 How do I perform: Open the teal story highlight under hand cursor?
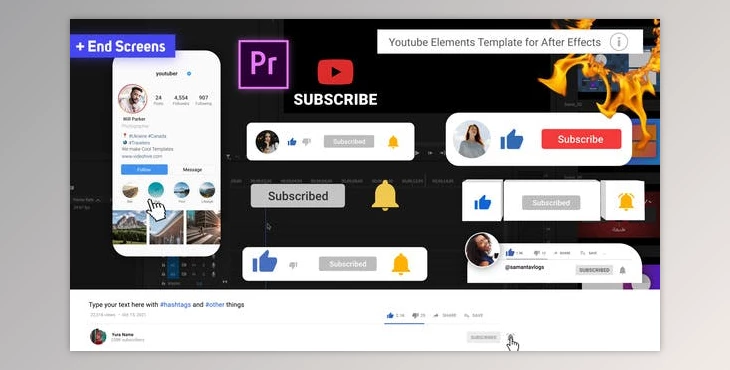click(156, 190)
